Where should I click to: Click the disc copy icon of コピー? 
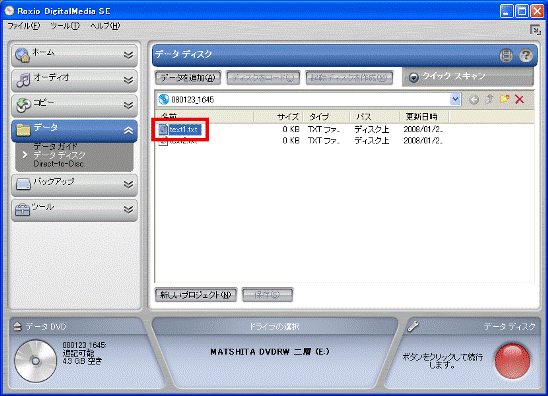(23, 105)
